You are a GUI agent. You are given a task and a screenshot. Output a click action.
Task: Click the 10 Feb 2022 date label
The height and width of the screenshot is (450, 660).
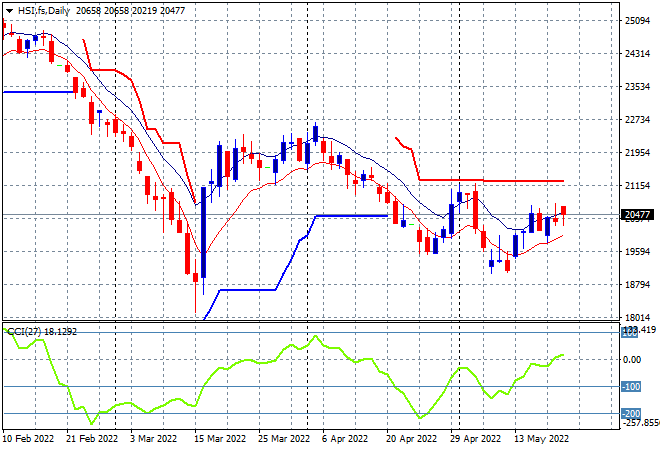(x=29, y=439)
